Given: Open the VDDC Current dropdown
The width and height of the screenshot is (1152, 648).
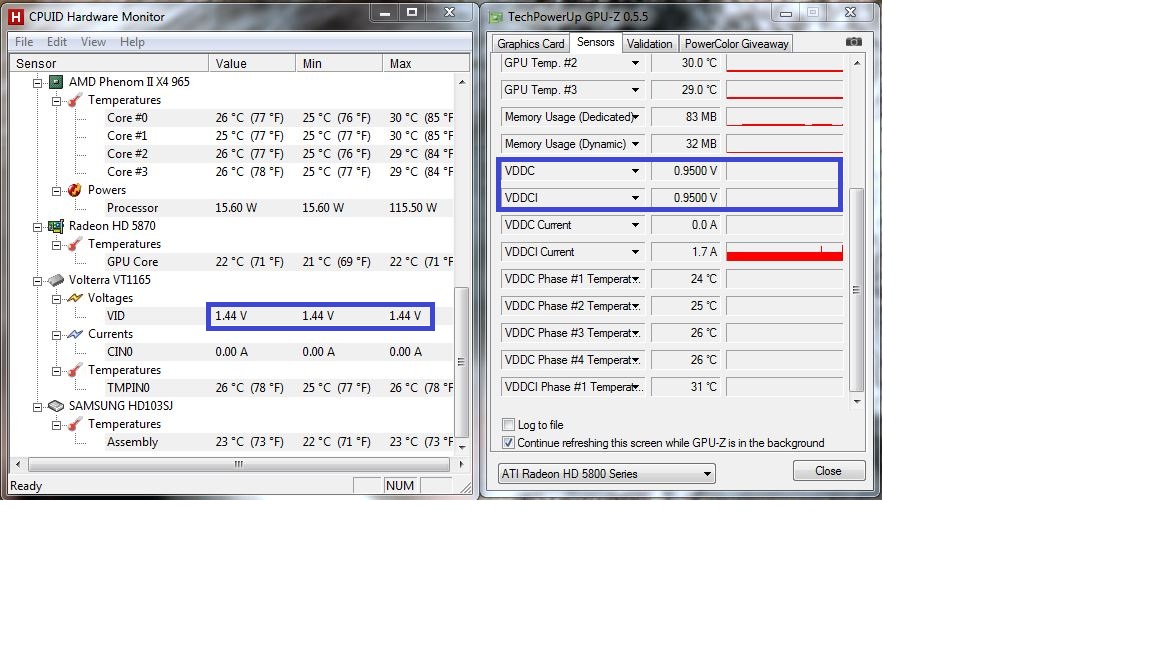Looking at the screenshot, I should [x=635, y=225].
